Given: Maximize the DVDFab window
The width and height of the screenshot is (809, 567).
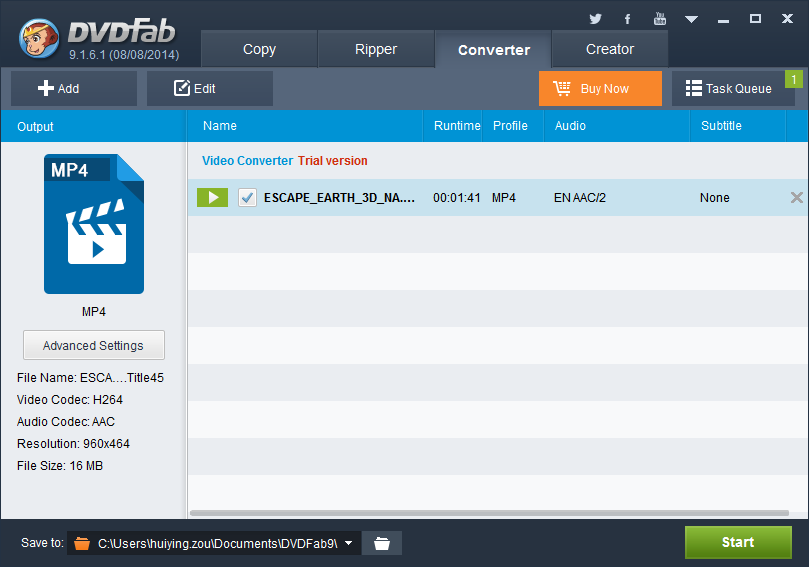Looking at the screenshot, I should coord(755,19).
